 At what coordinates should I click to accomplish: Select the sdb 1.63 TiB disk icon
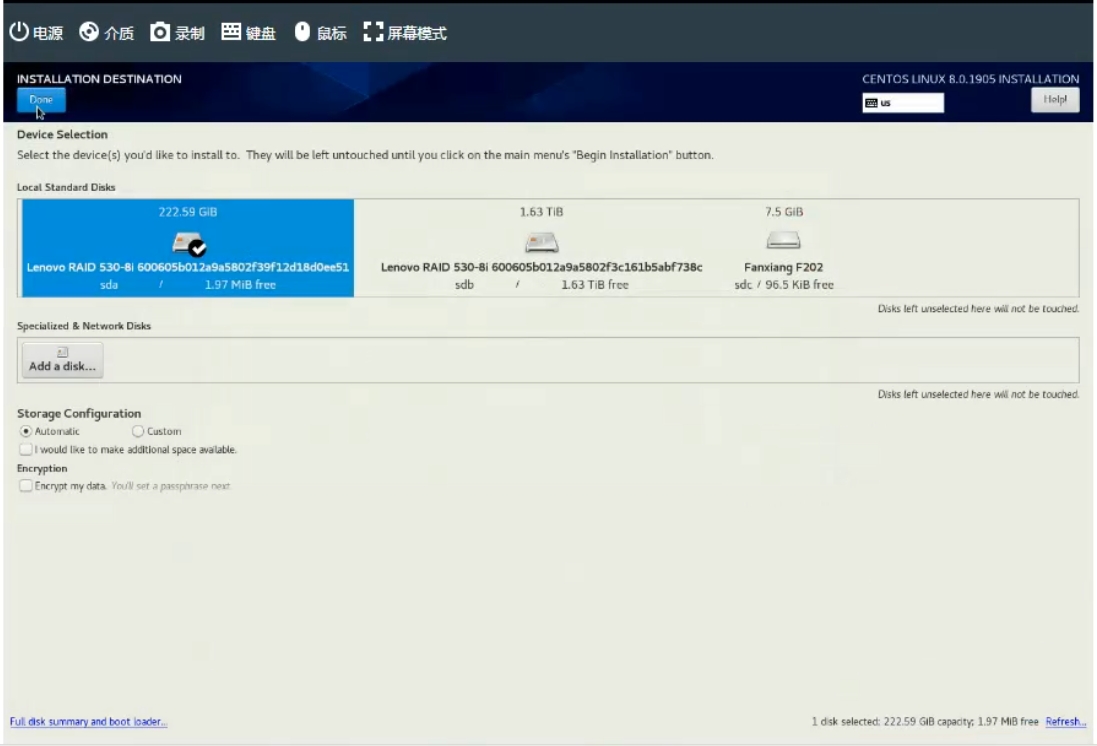tap(542, 242)
